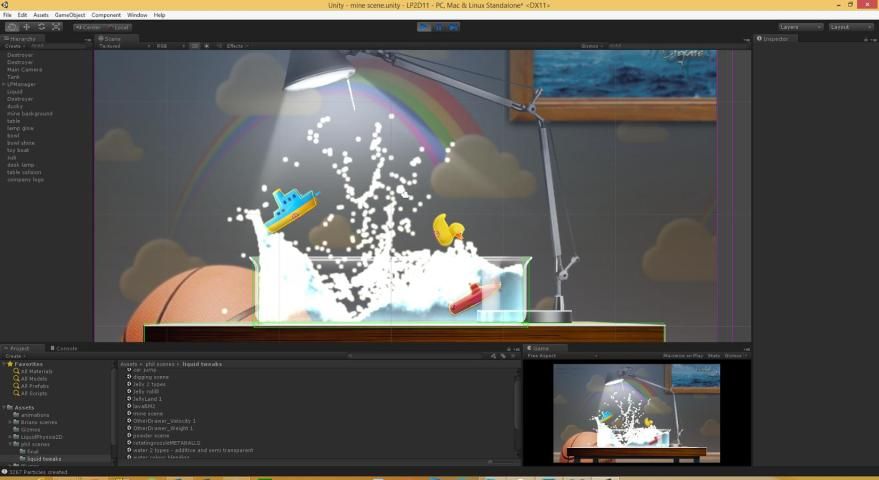Select the Rotate tool

point(41,27)
